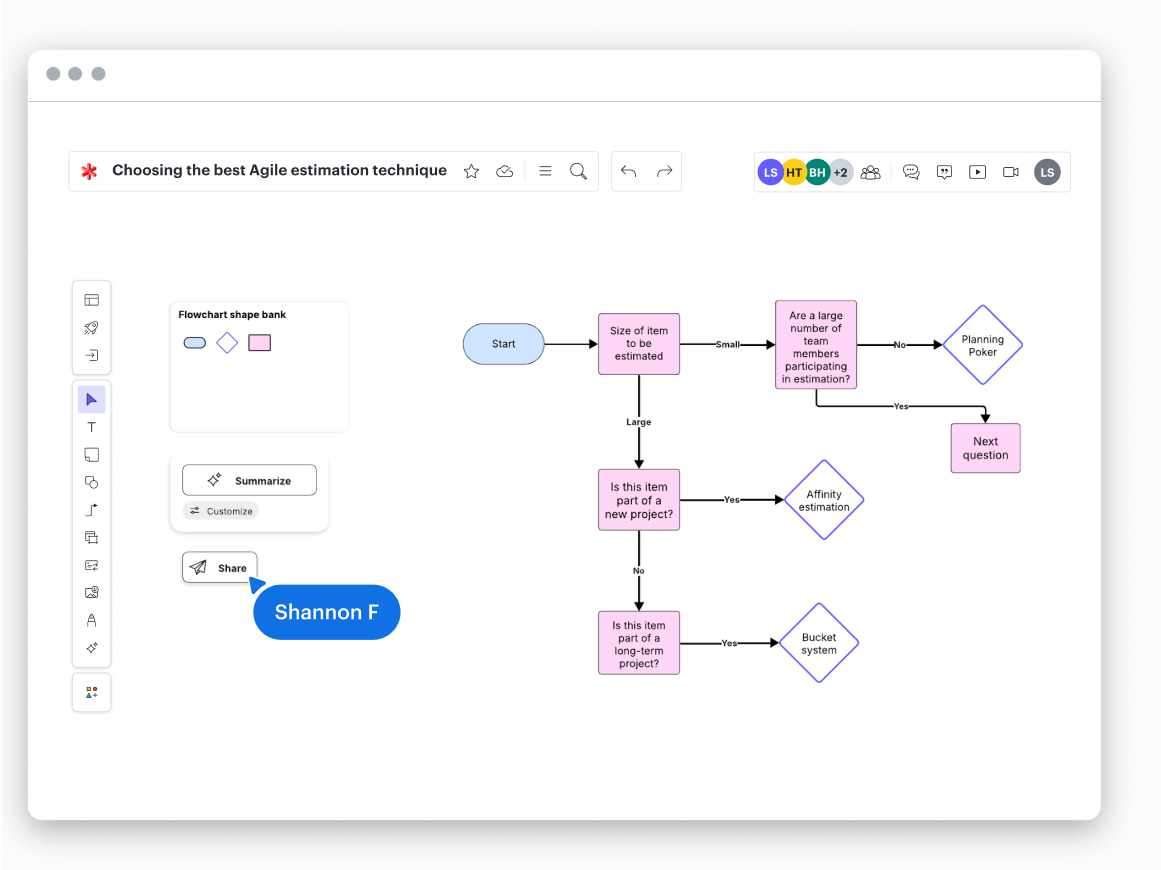Toggle the templates panel icon

click(92, 300)
